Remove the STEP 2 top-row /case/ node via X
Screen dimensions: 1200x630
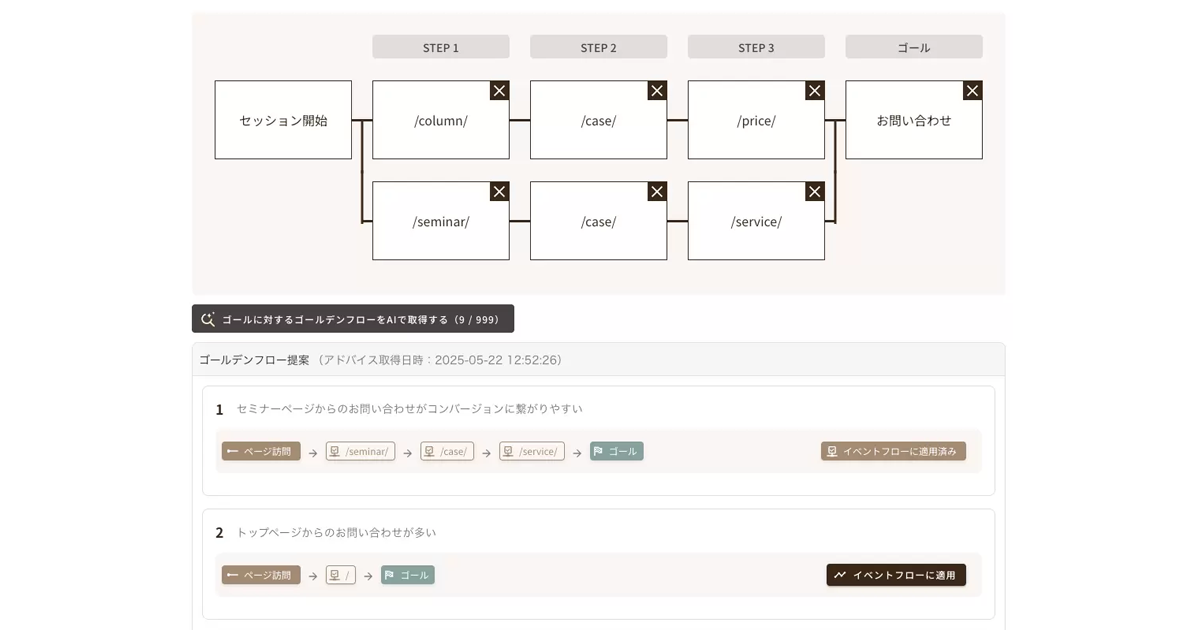coord(657,91)
